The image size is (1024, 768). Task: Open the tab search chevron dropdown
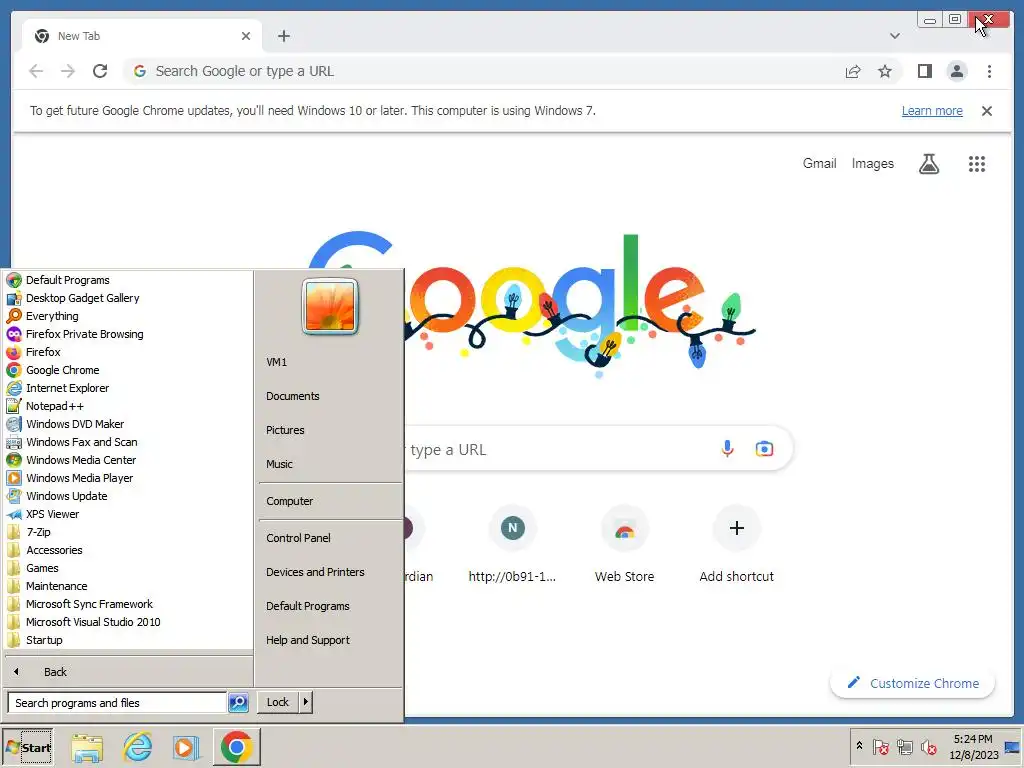[x=895, y=36]
